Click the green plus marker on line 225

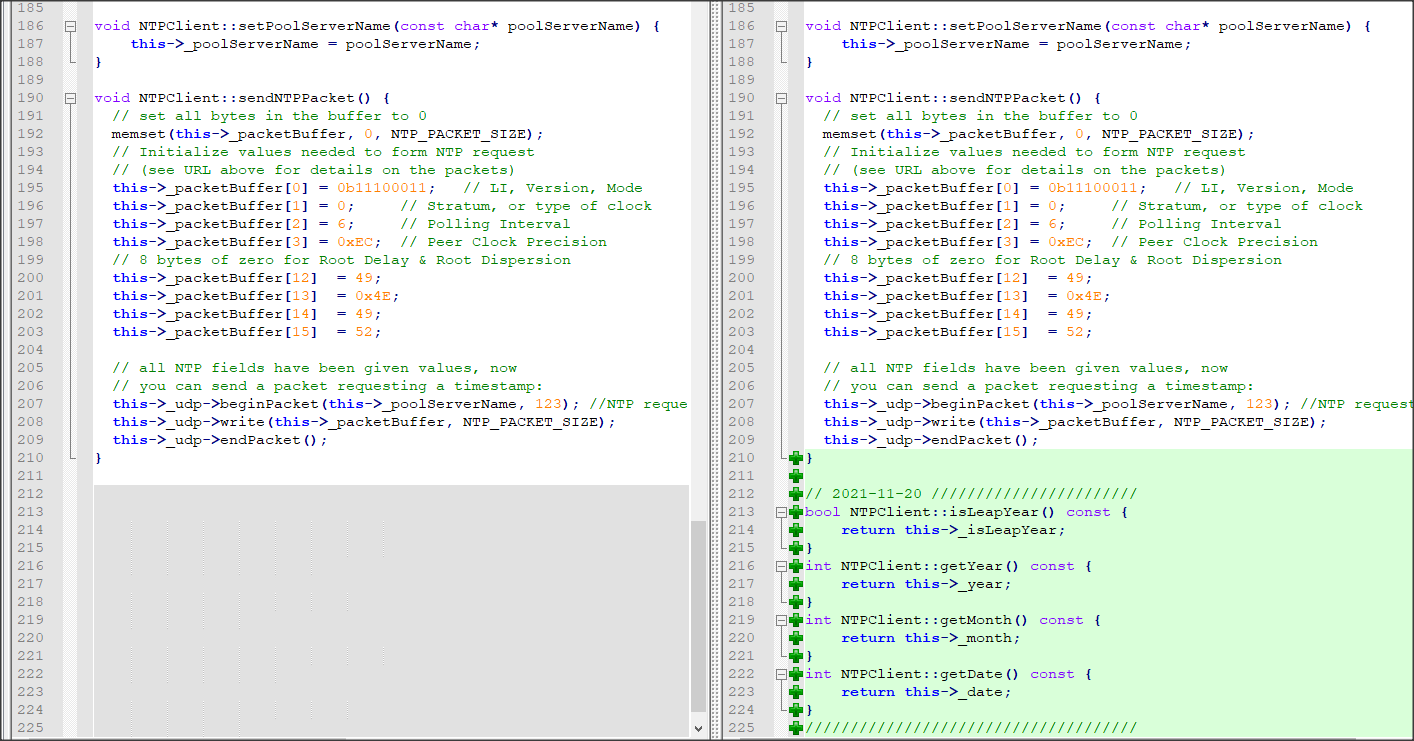coord(796,728)
